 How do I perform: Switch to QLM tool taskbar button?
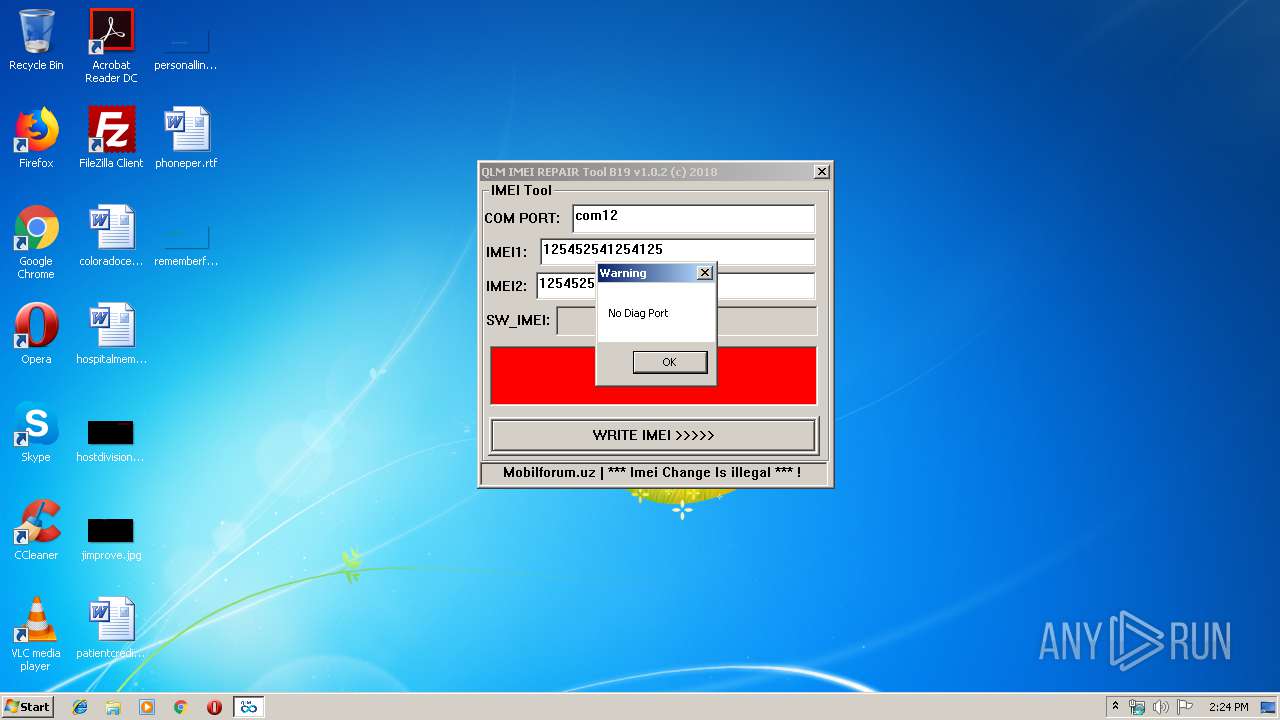pyautogui.click(x=248, y=707)
